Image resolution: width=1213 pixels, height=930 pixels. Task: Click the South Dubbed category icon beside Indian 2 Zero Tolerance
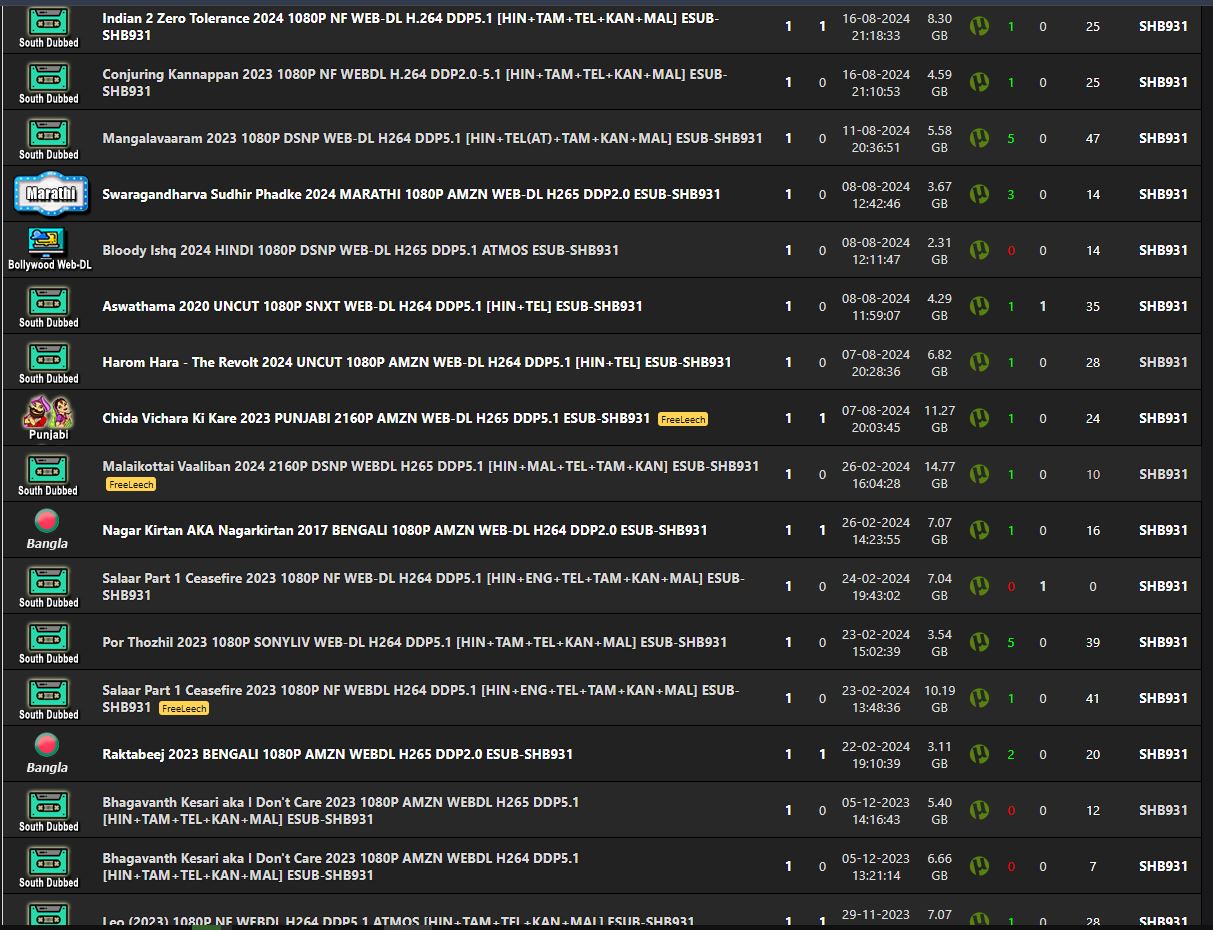point(47,26)
